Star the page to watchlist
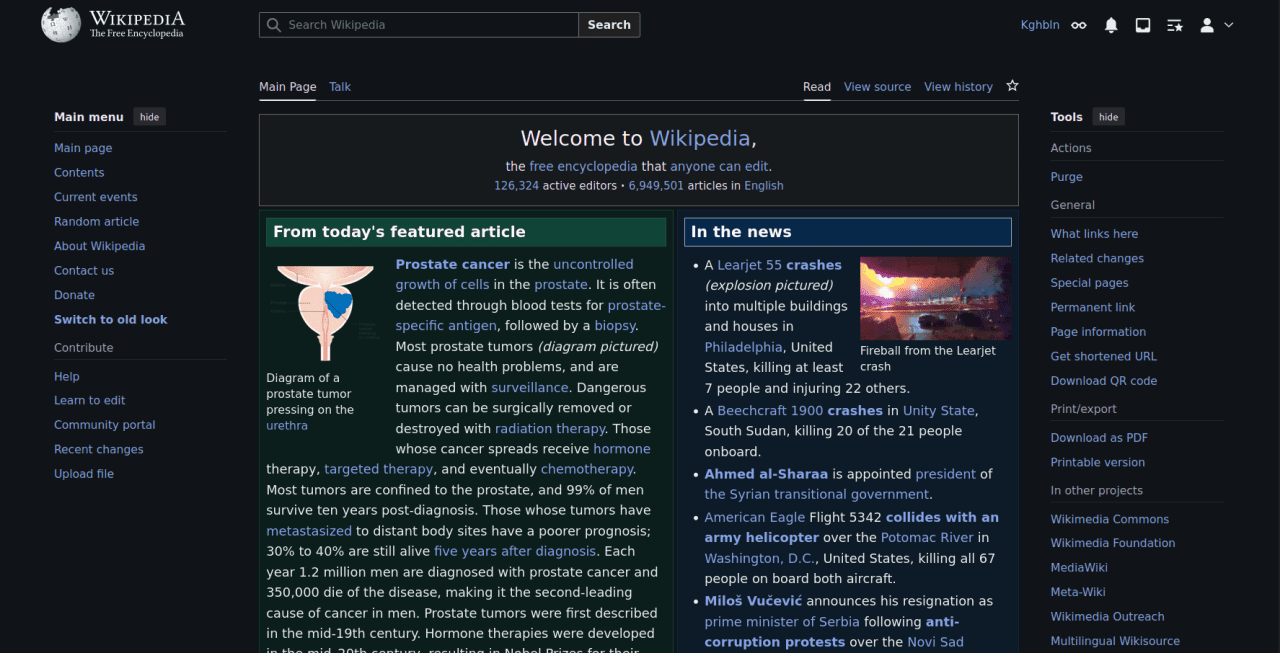The width and height of the screenshot is (1280, 653). pyautogui.click(x=1012, y=86)
